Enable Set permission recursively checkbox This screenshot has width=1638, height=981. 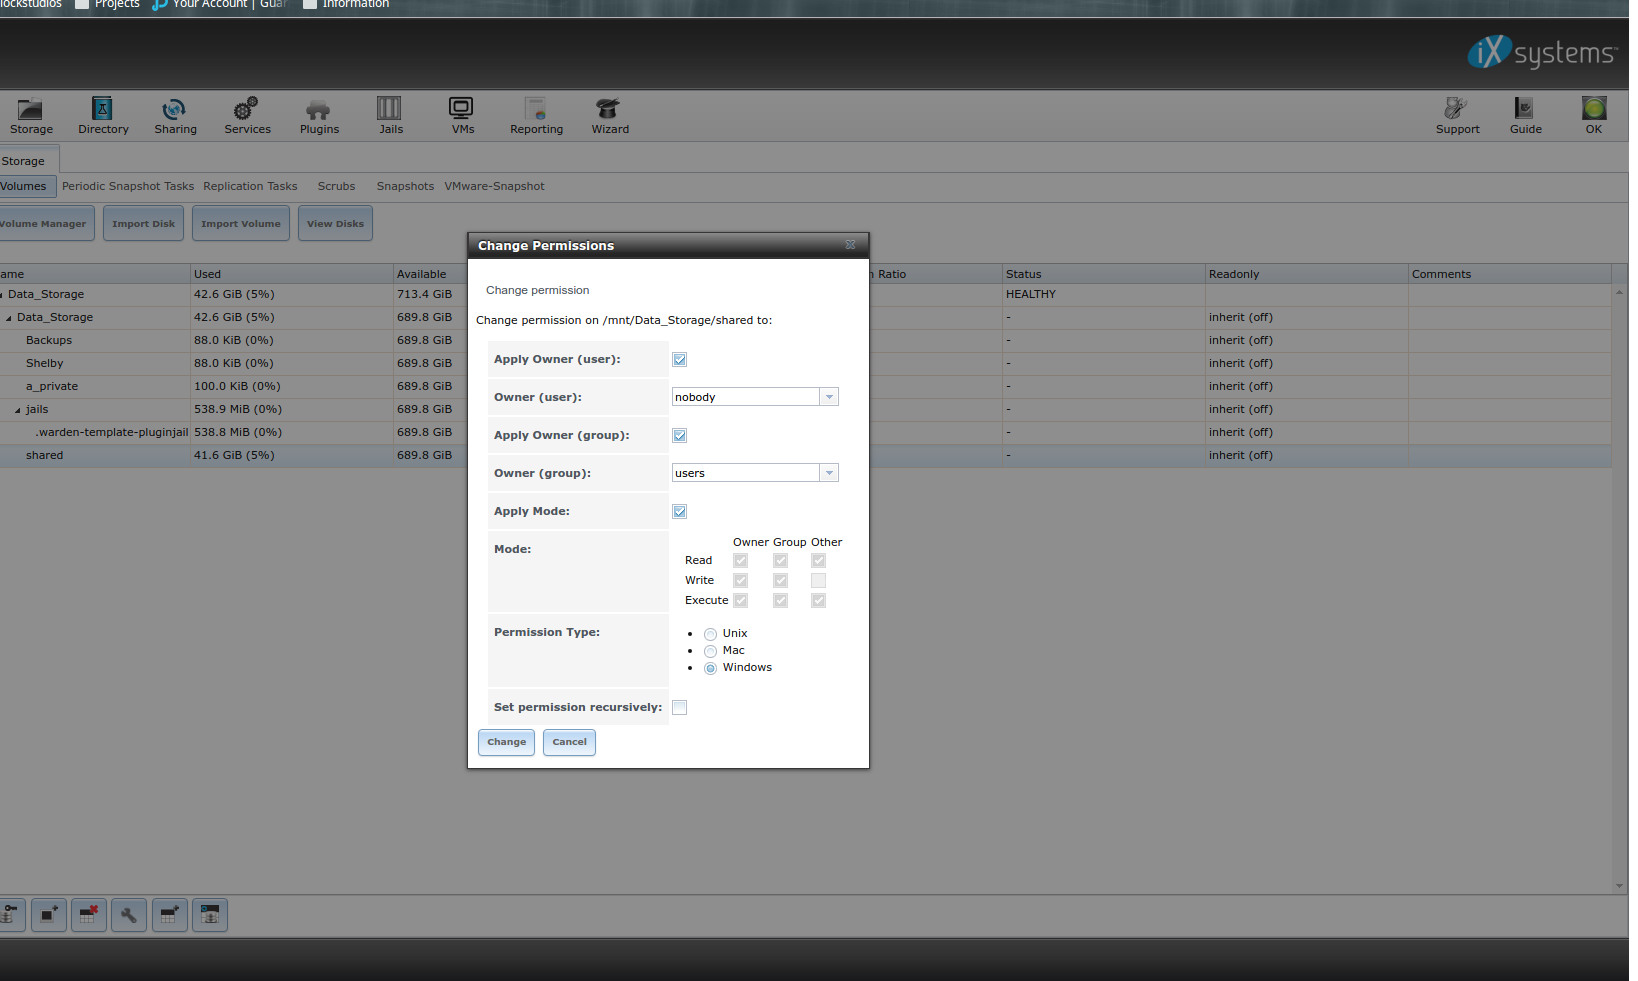pos(680,708)
